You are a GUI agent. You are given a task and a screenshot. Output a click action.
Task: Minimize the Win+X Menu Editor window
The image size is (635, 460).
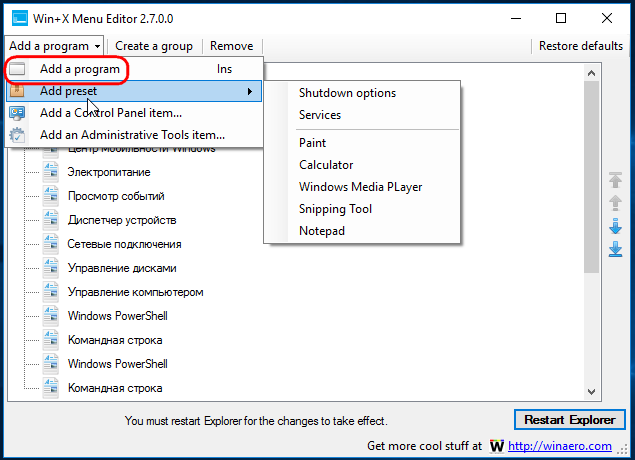click(x=516, y=18)
